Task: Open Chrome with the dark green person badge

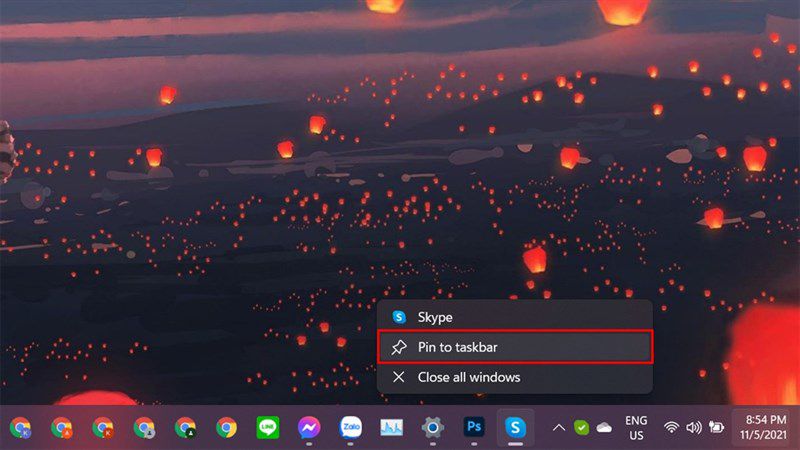Action: [x=185, y=428]
